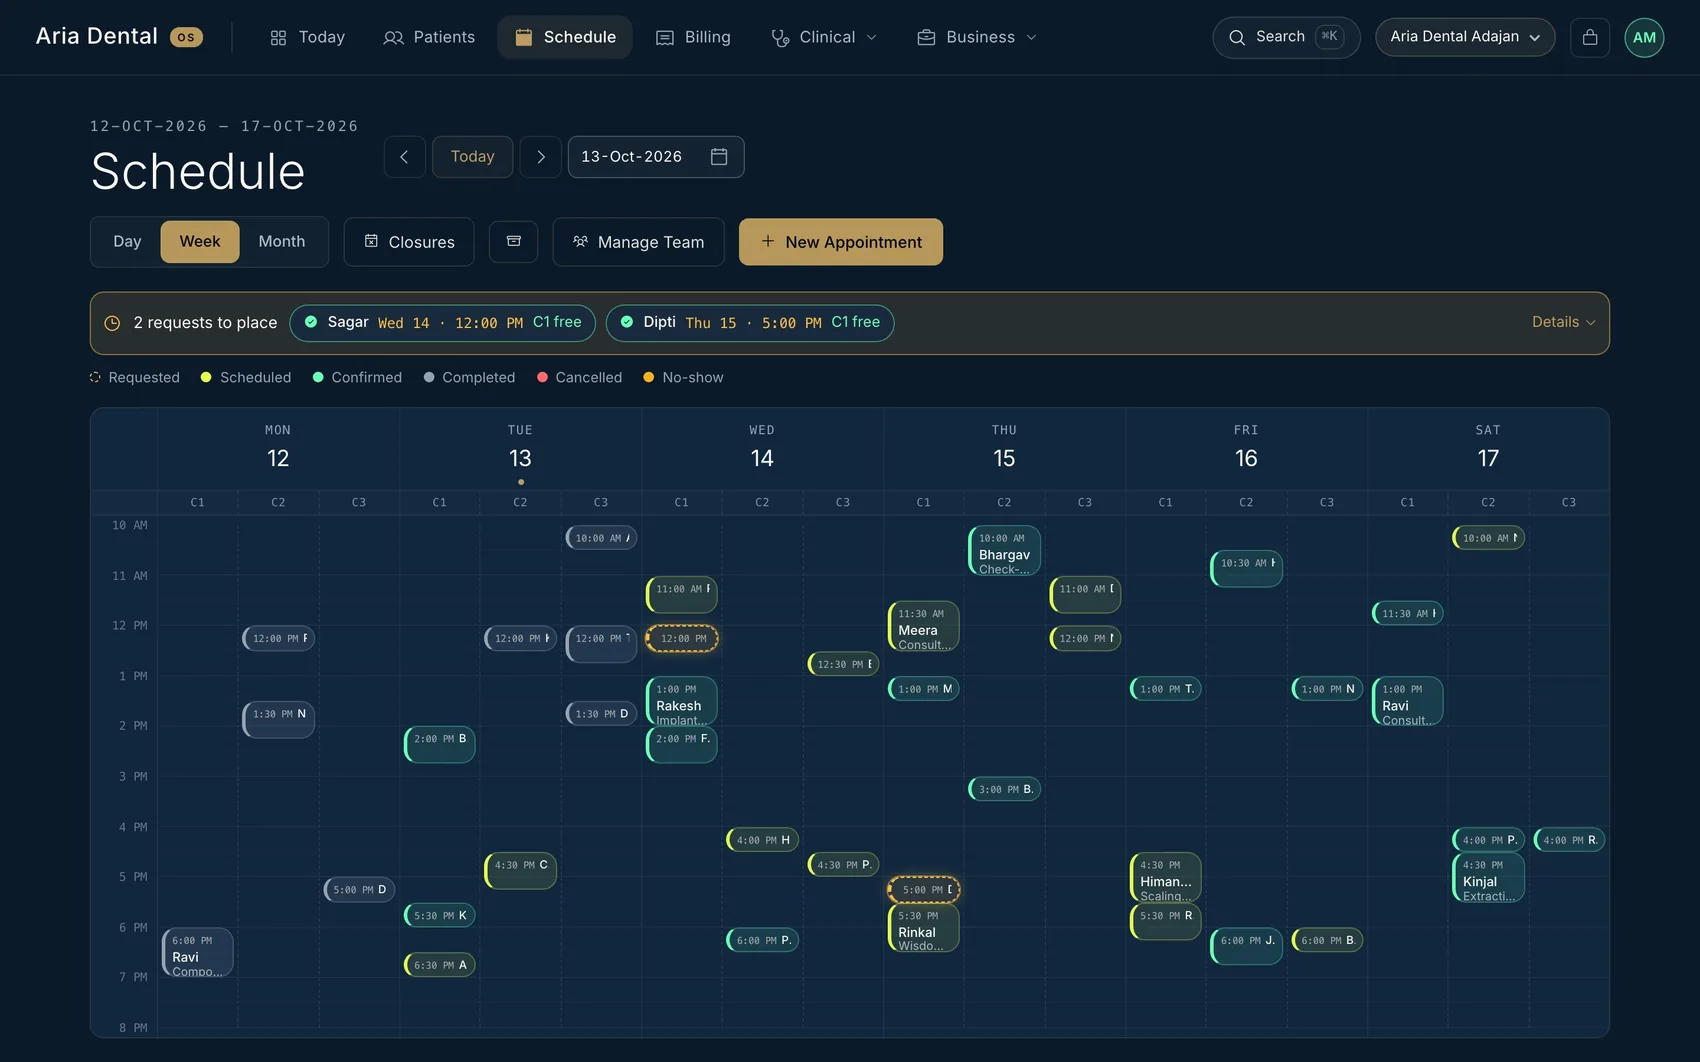
Task: Open the Search box
Action: [x=1286, y=37]
